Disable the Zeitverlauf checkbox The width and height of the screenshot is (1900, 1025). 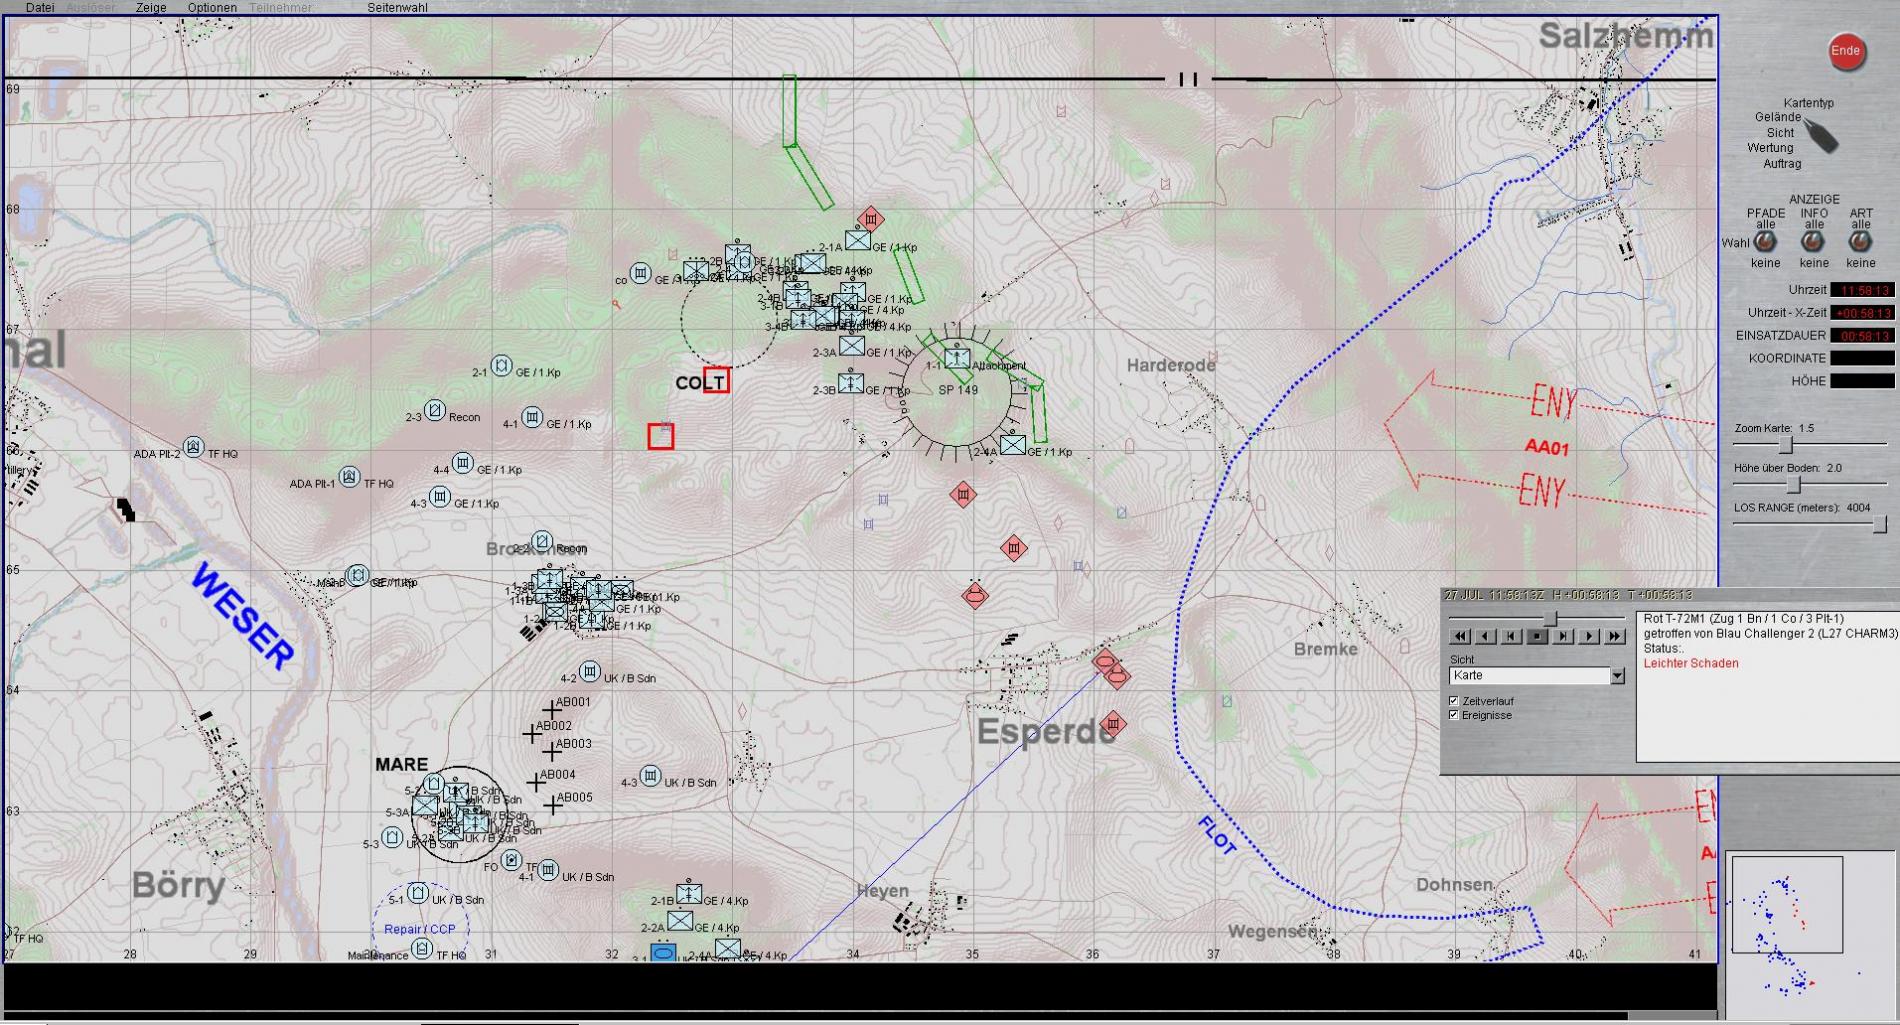click(1454, 701)
